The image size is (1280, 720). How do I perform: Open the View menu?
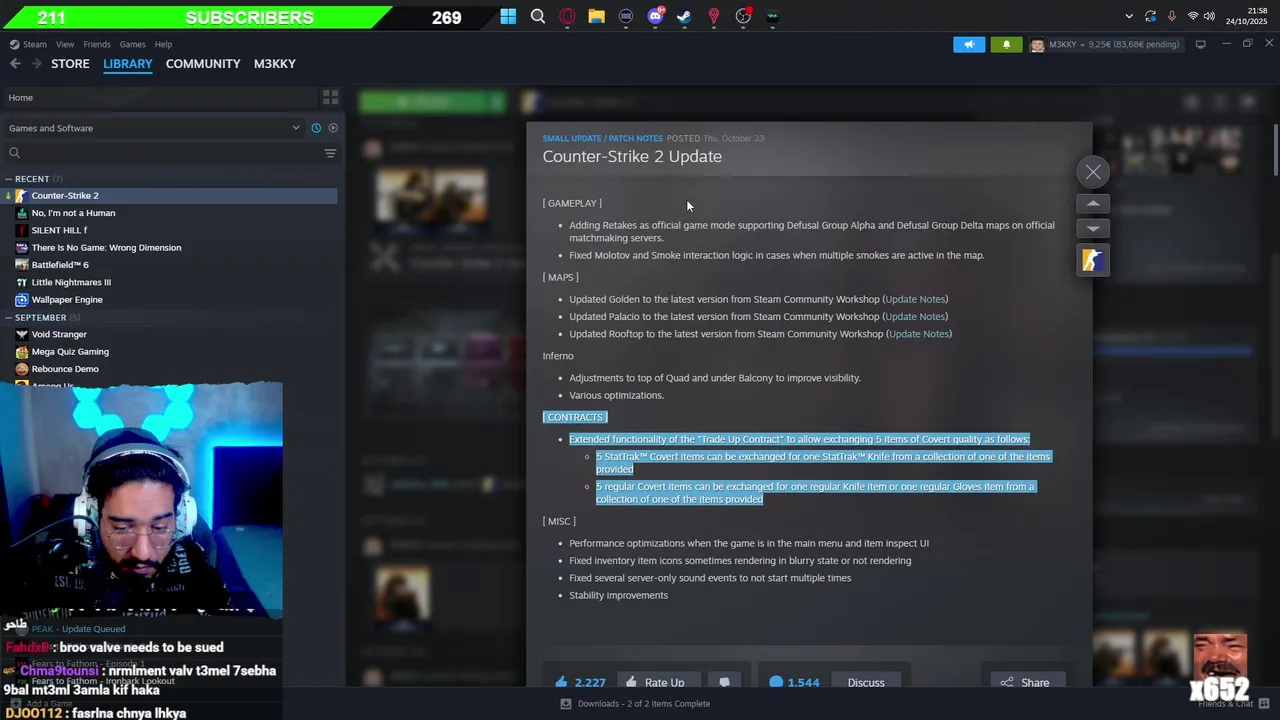pyautogui.click(x=65, y=44)
